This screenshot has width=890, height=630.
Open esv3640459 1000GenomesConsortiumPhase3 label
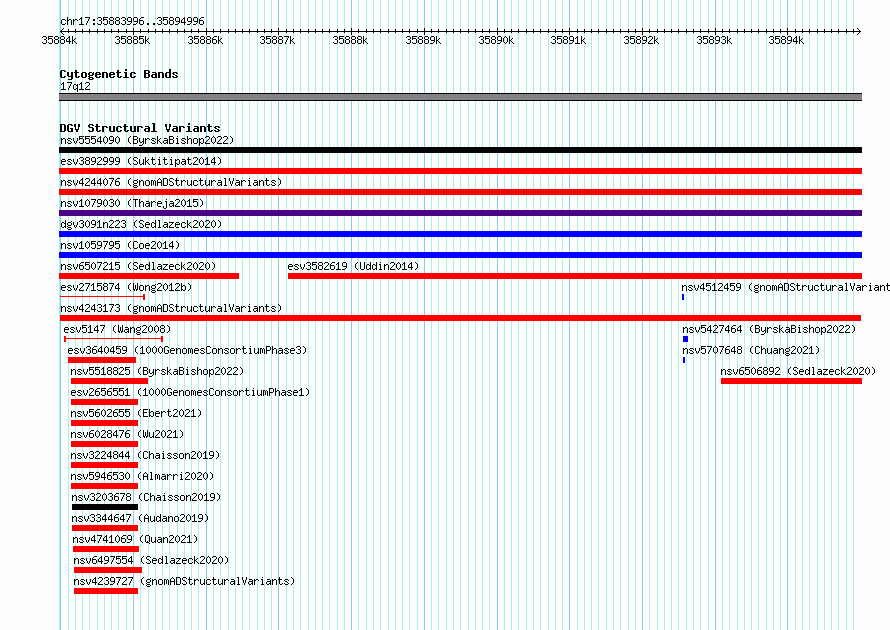pyautogui.click(x=187, y=350)
